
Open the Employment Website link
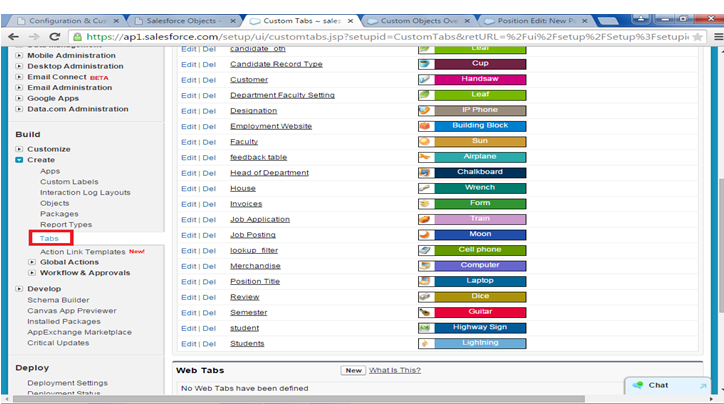pyautogui.click(x=271, y=126)
